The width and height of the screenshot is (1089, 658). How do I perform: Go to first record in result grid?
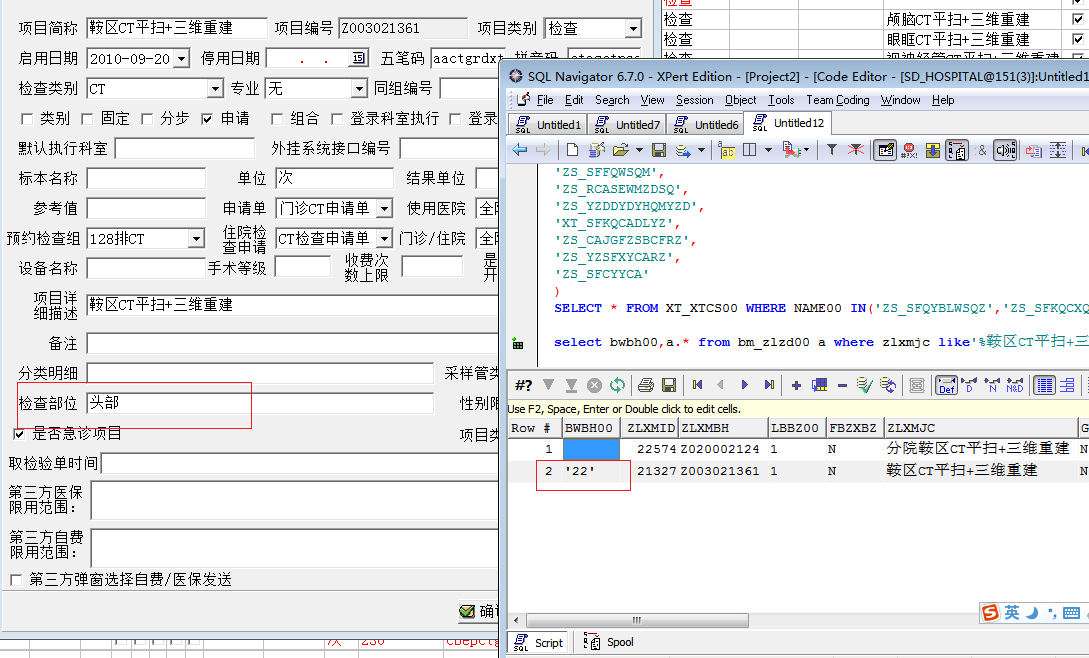point(697,385)
